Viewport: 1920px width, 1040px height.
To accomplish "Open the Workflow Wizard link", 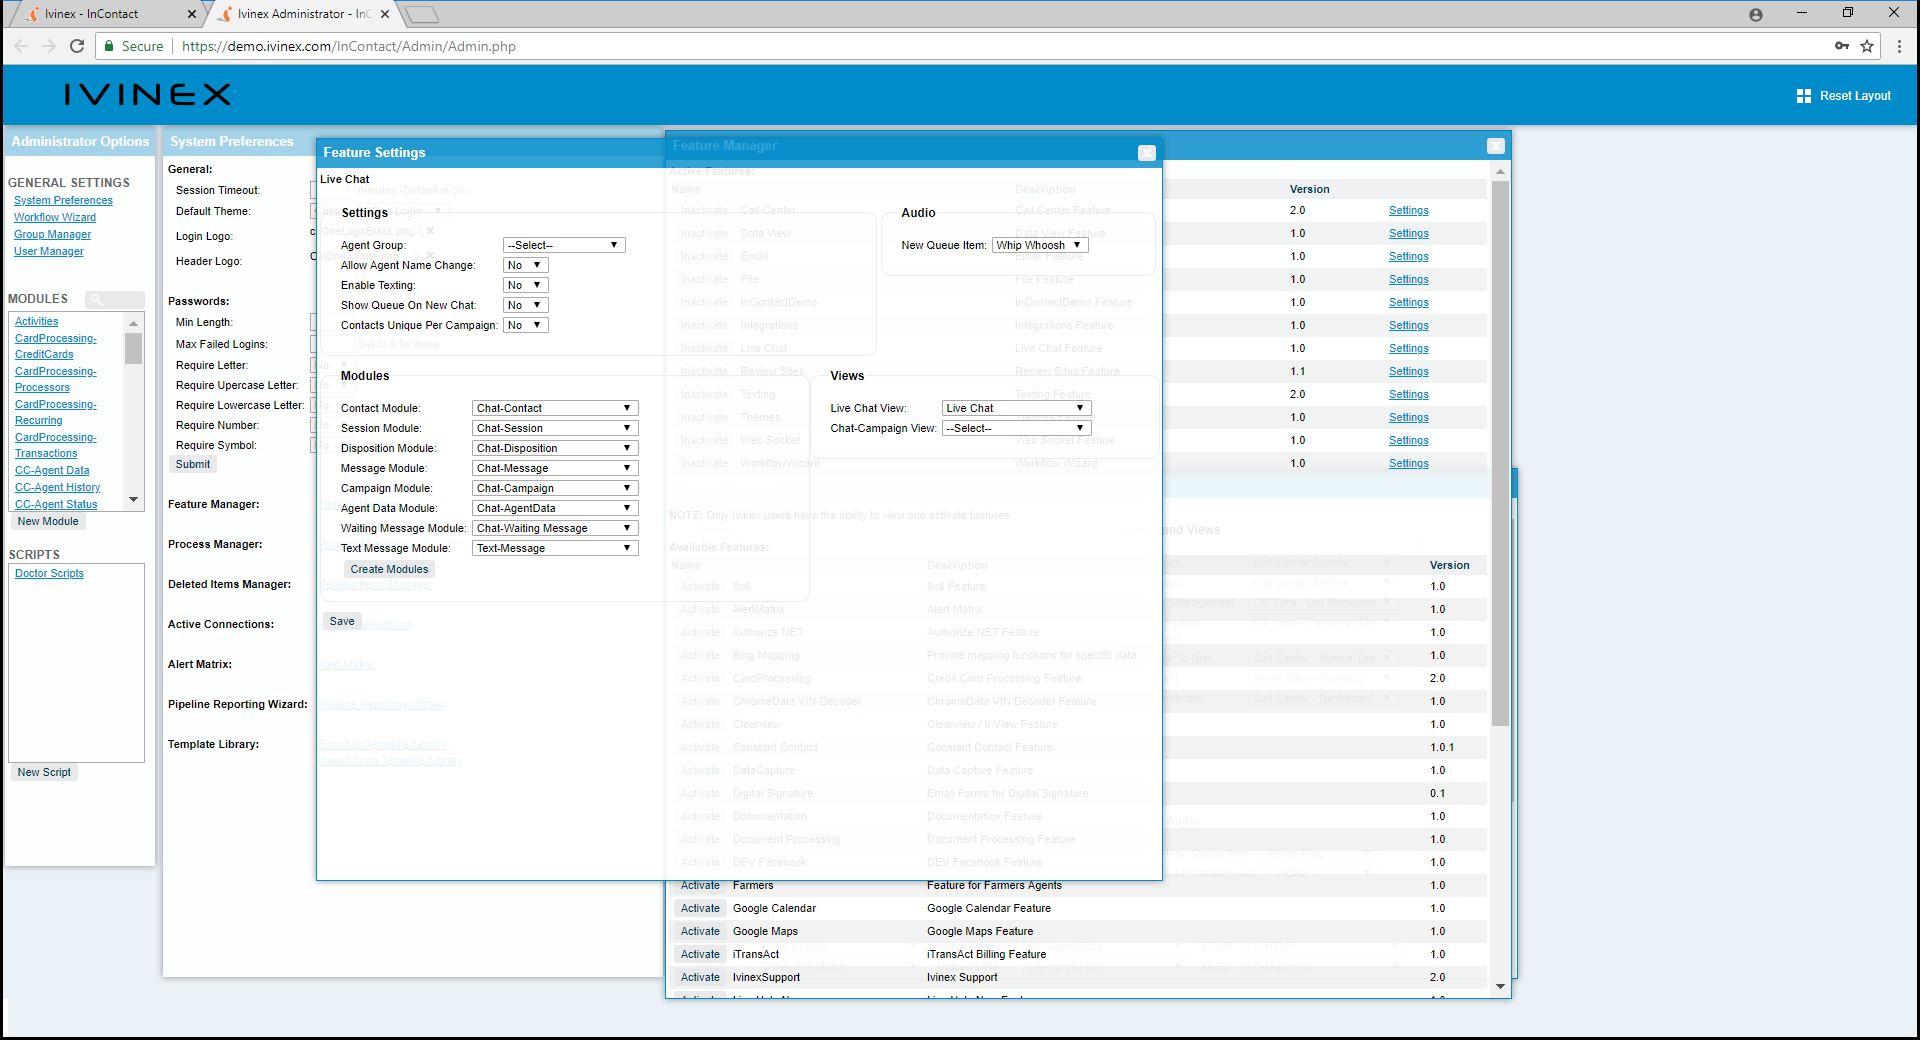I will 55,217.
